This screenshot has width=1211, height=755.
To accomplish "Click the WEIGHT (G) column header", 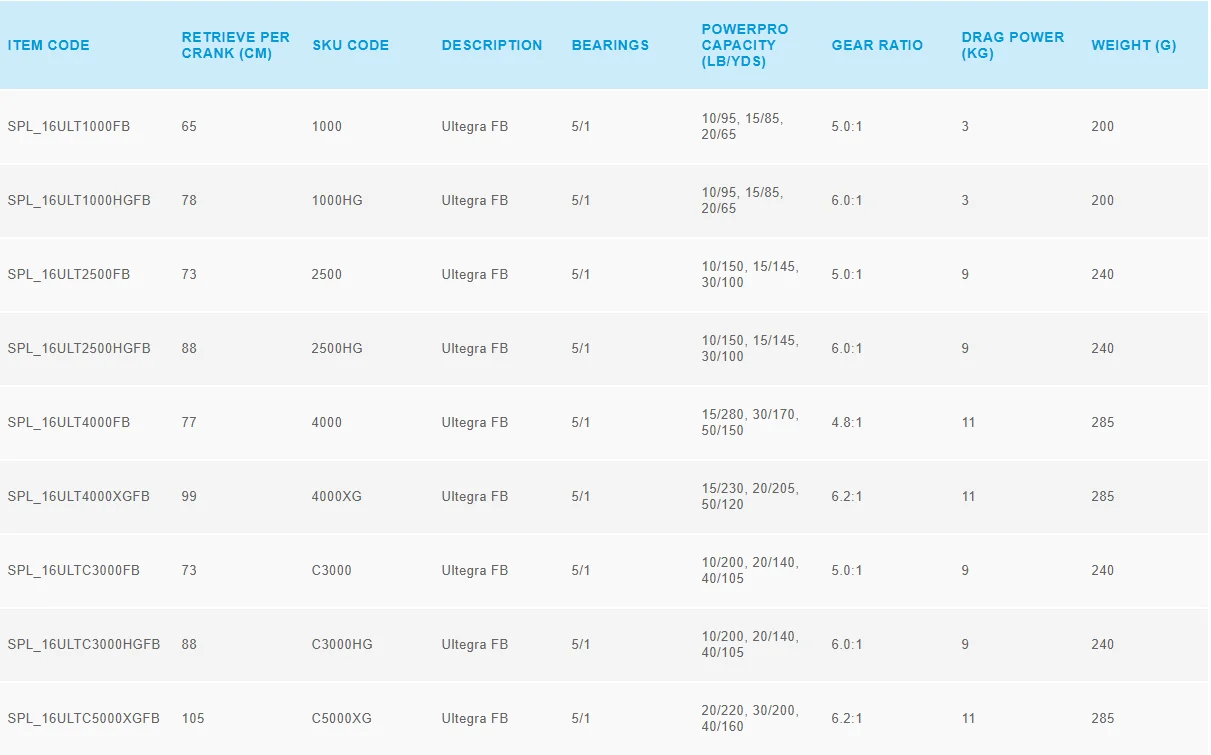I will (1134, 45).
